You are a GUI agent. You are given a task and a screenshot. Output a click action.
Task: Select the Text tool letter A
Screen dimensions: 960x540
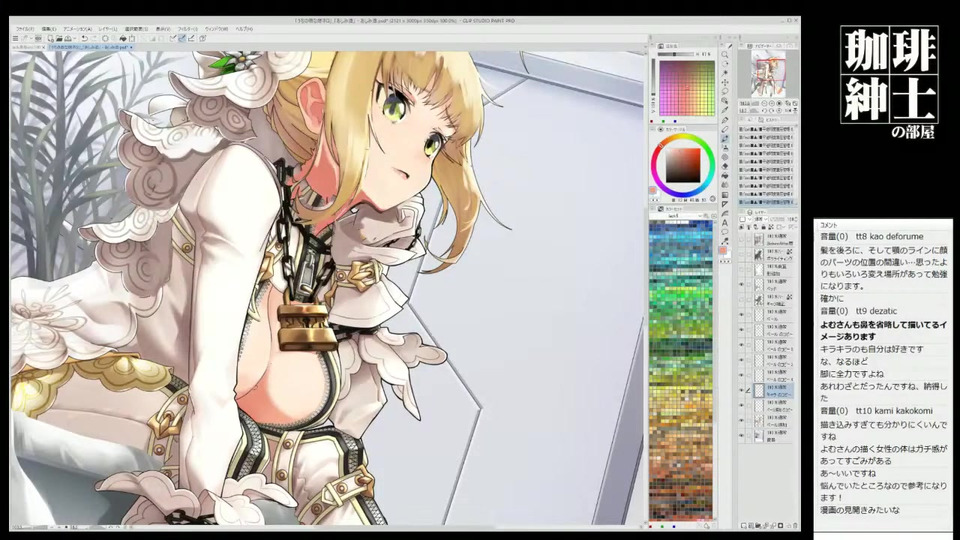[725, 222]
